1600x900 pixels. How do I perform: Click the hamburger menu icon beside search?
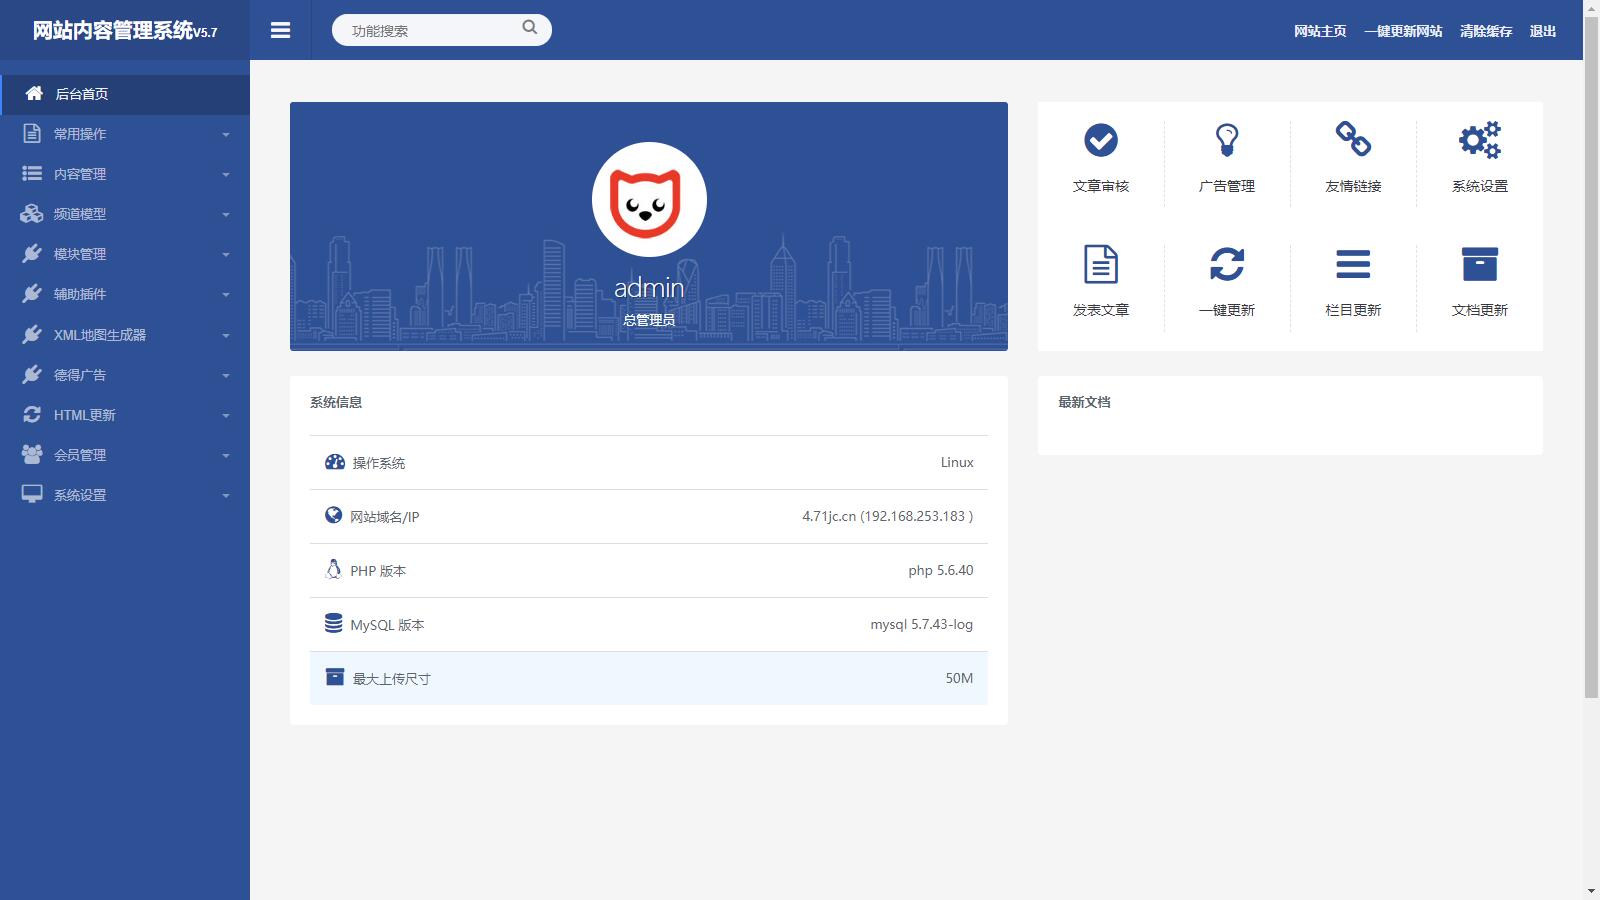280,30
